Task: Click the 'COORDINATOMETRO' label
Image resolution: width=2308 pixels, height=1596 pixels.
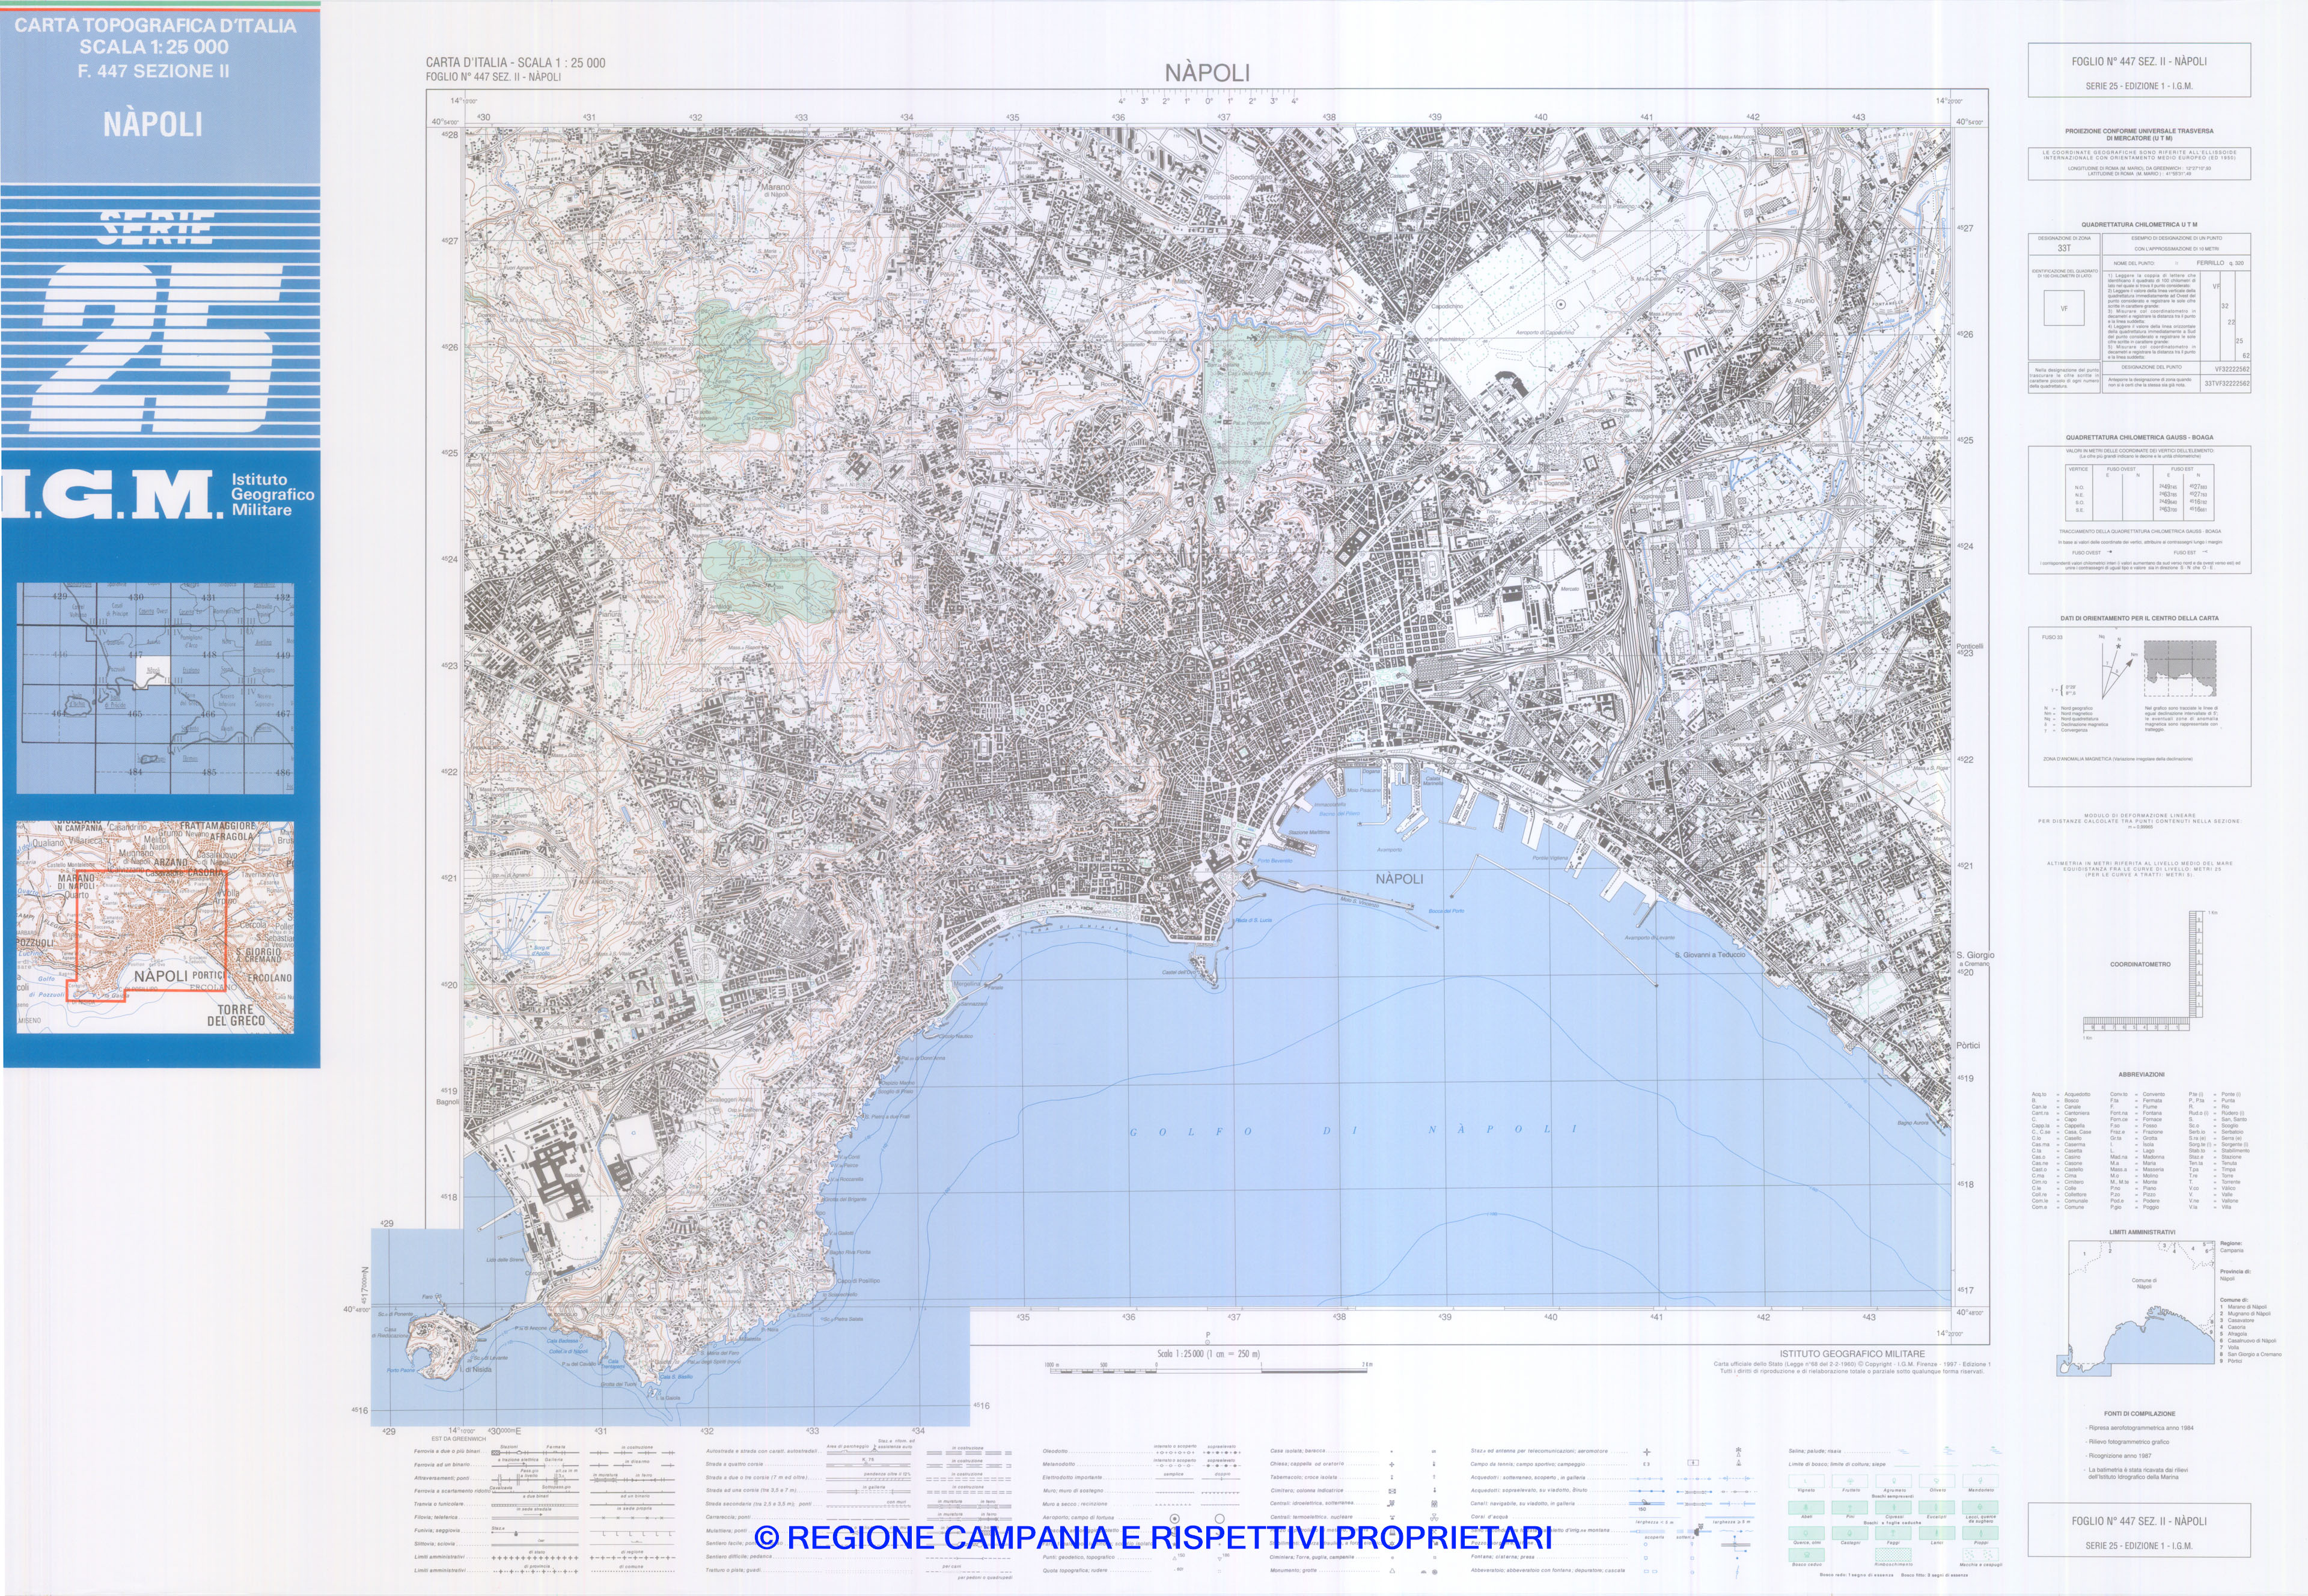Action: tap(2140, 965)
